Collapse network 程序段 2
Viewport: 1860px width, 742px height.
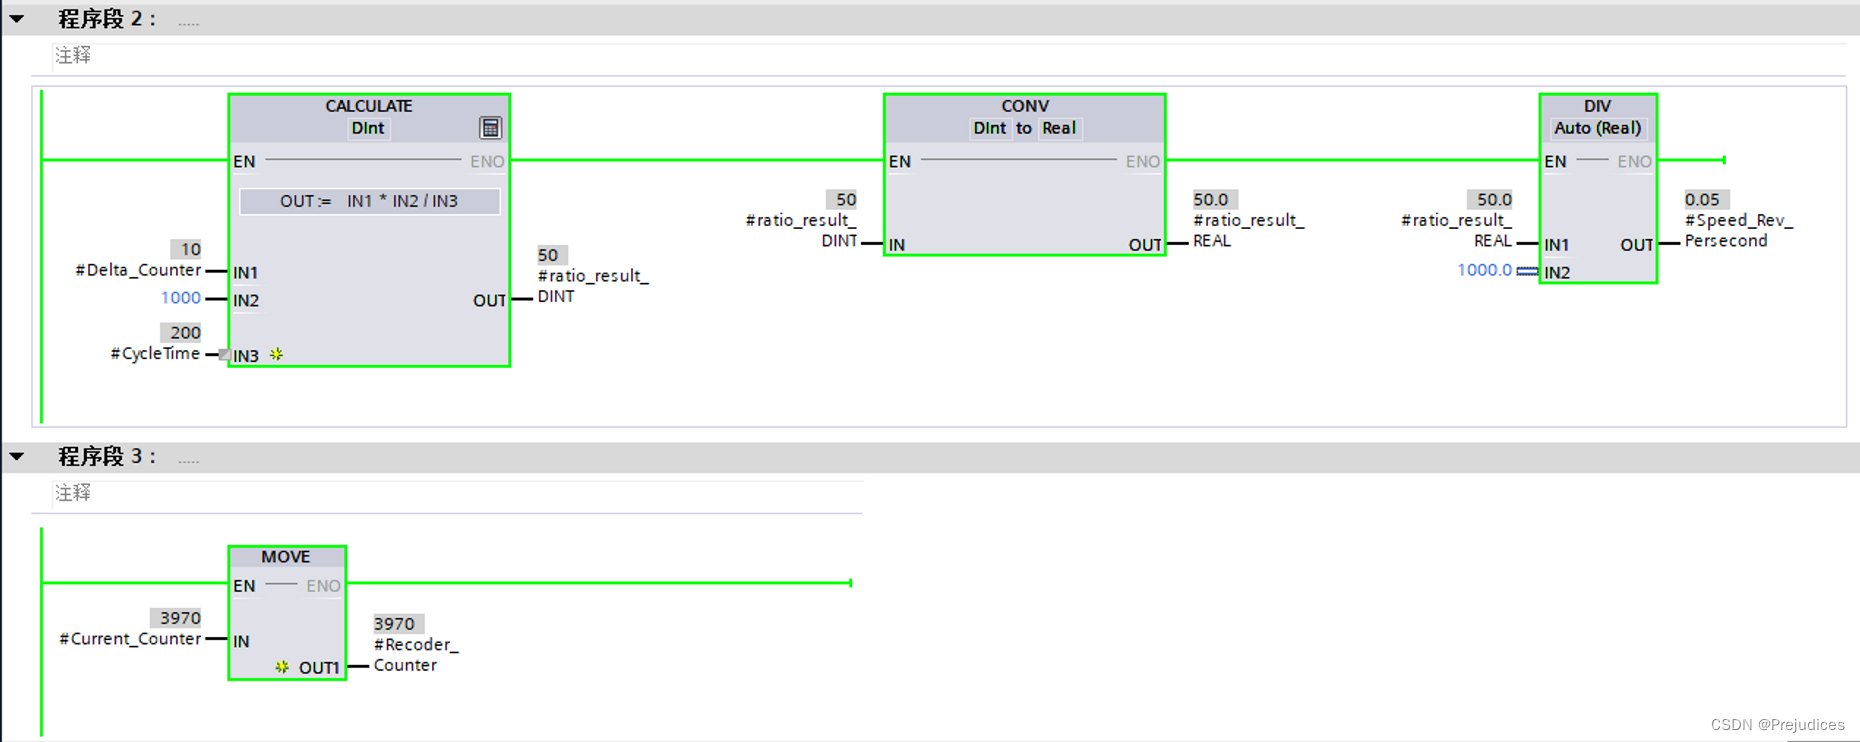click(17, 19)
